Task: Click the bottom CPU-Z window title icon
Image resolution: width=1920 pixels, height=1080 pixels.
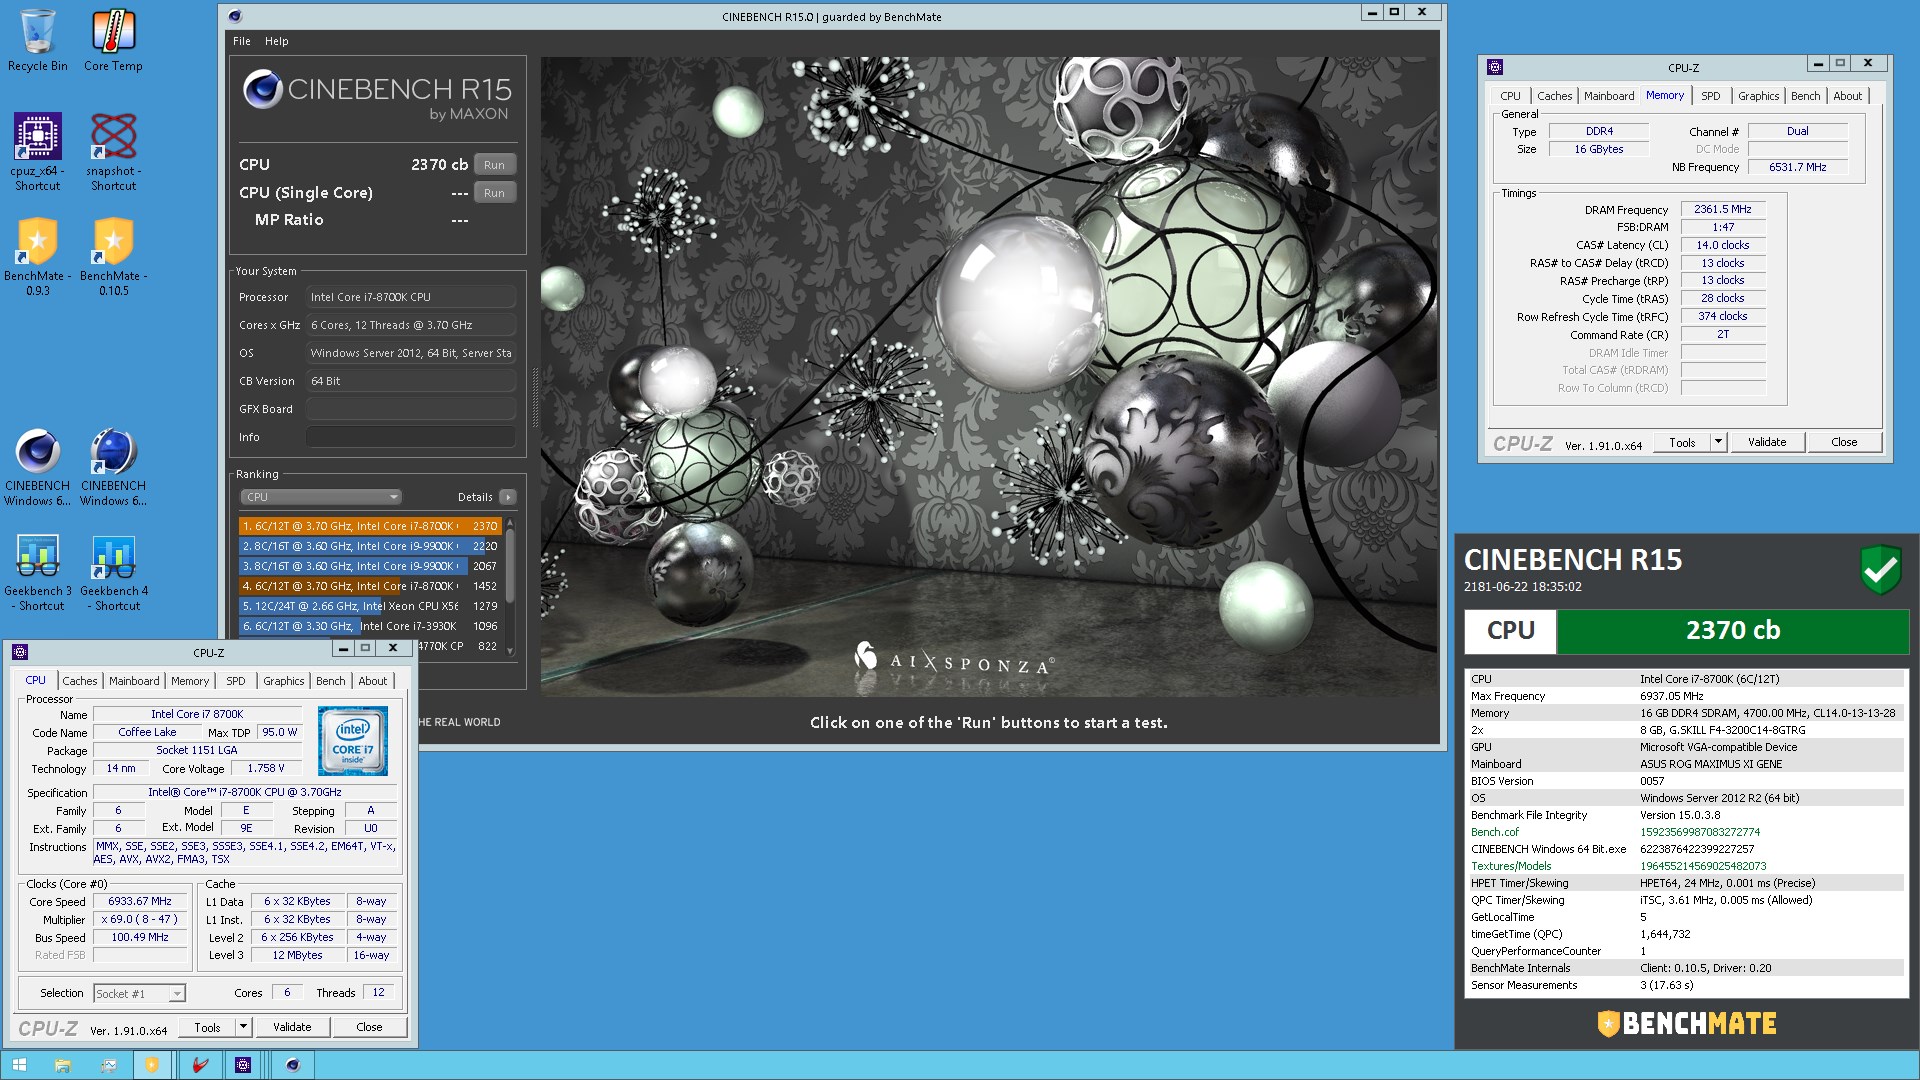Action: coord(19,652)
